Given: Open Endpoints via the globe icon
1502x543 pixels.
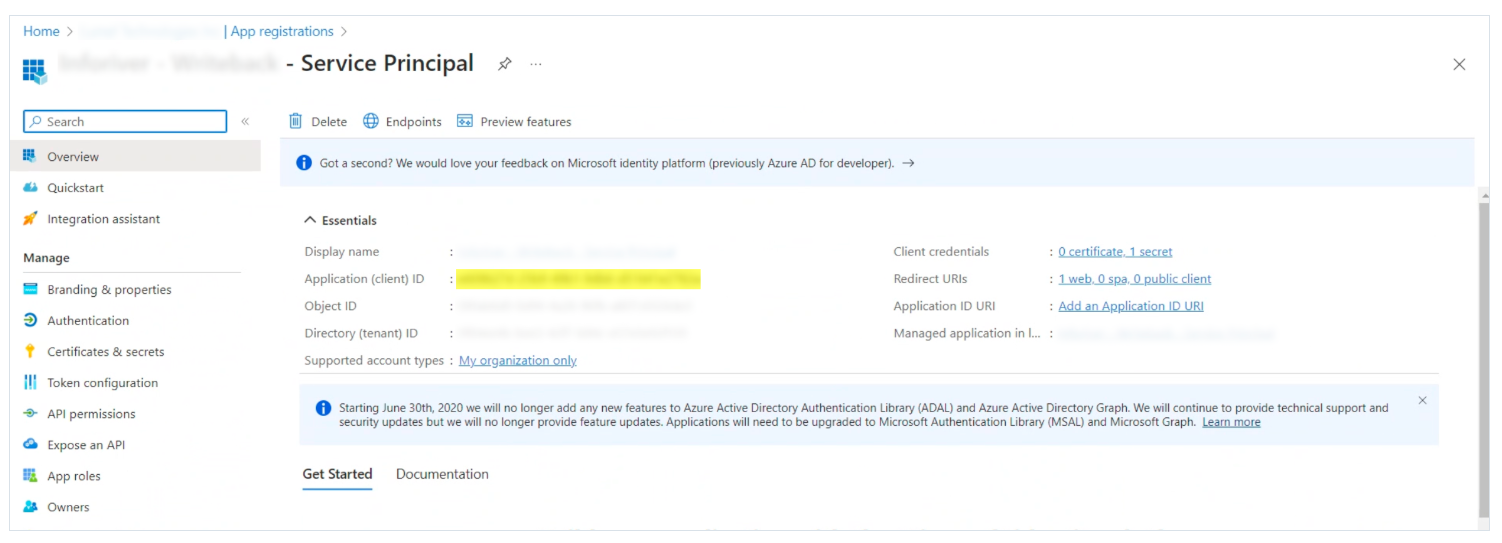Looking at the screenshot, I should (x=371, y=121).
